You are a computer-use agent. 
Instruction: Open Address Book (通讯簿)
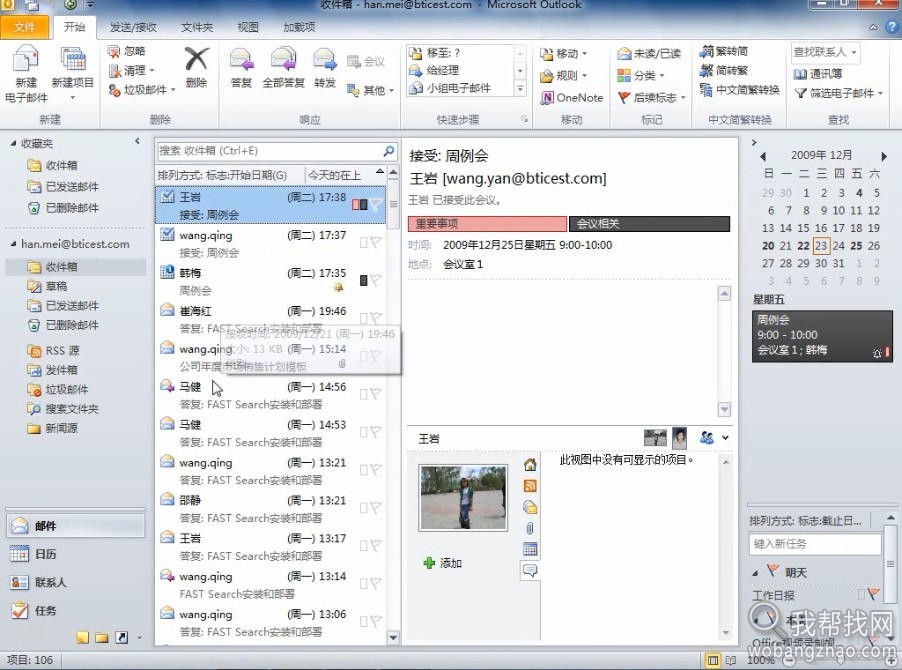click(x=817, y=74)
